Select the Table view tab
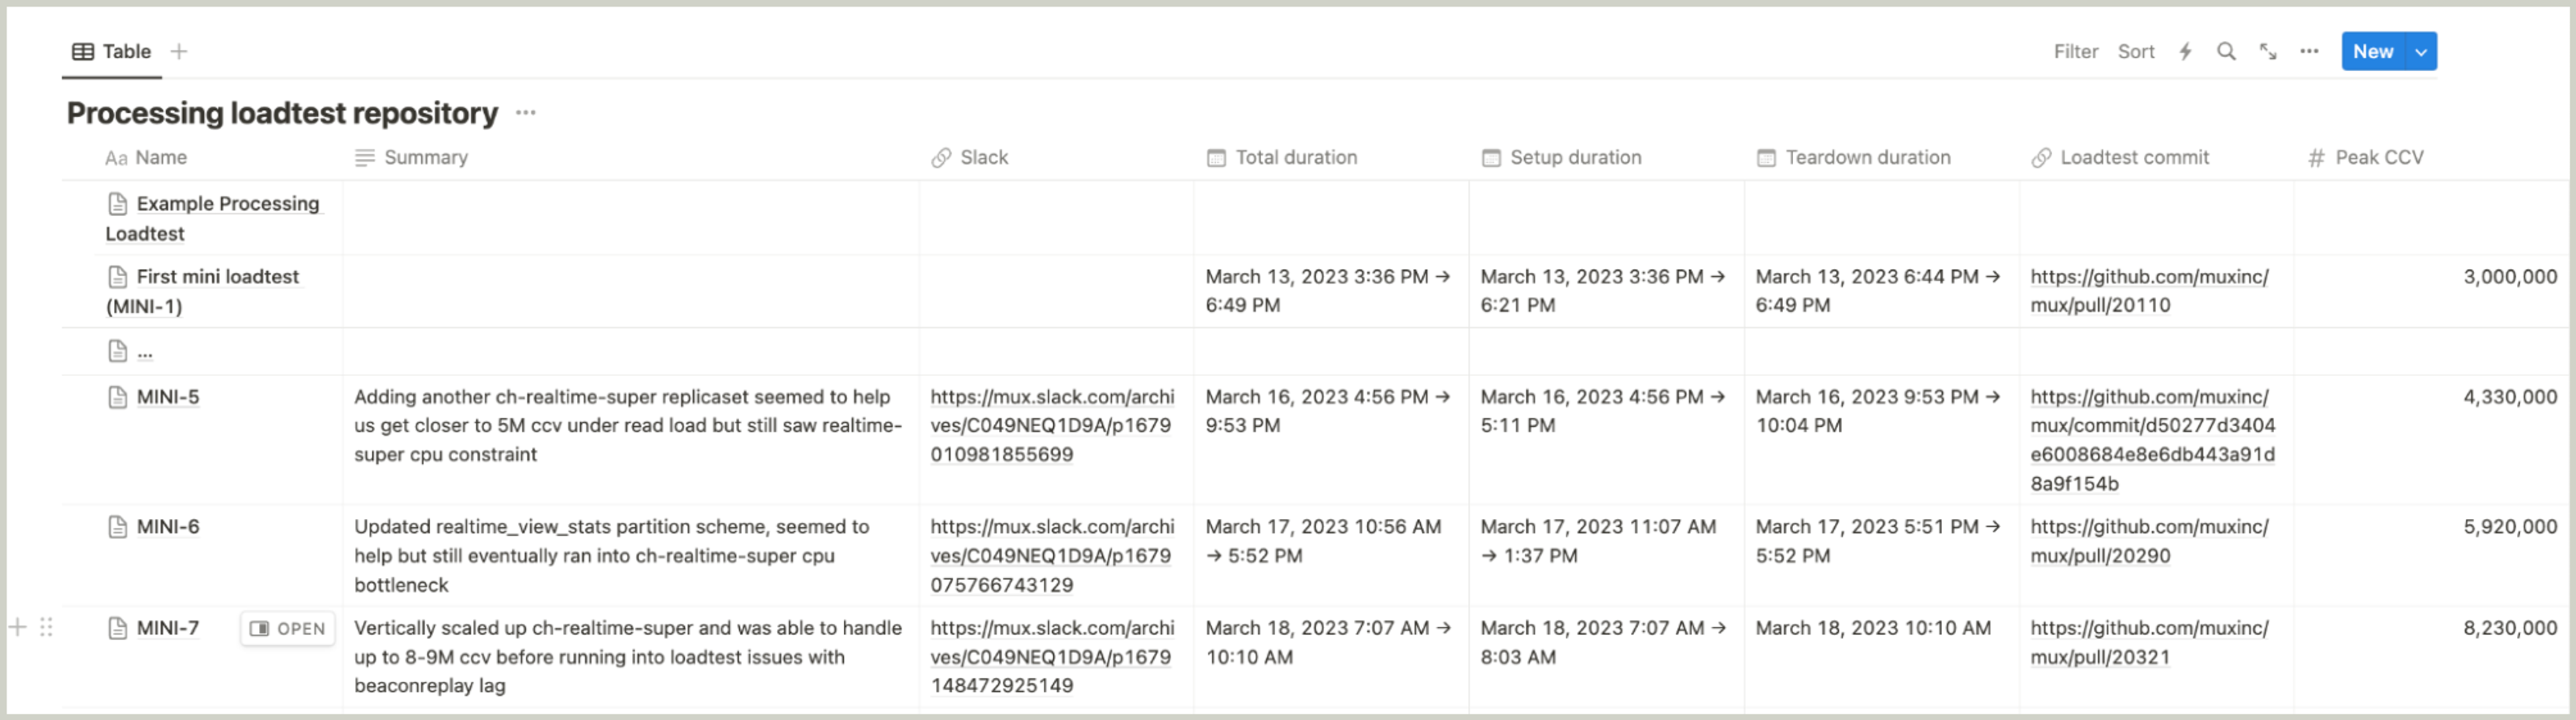This screenshot has height=720, width=2576. [x=112, y=52]
